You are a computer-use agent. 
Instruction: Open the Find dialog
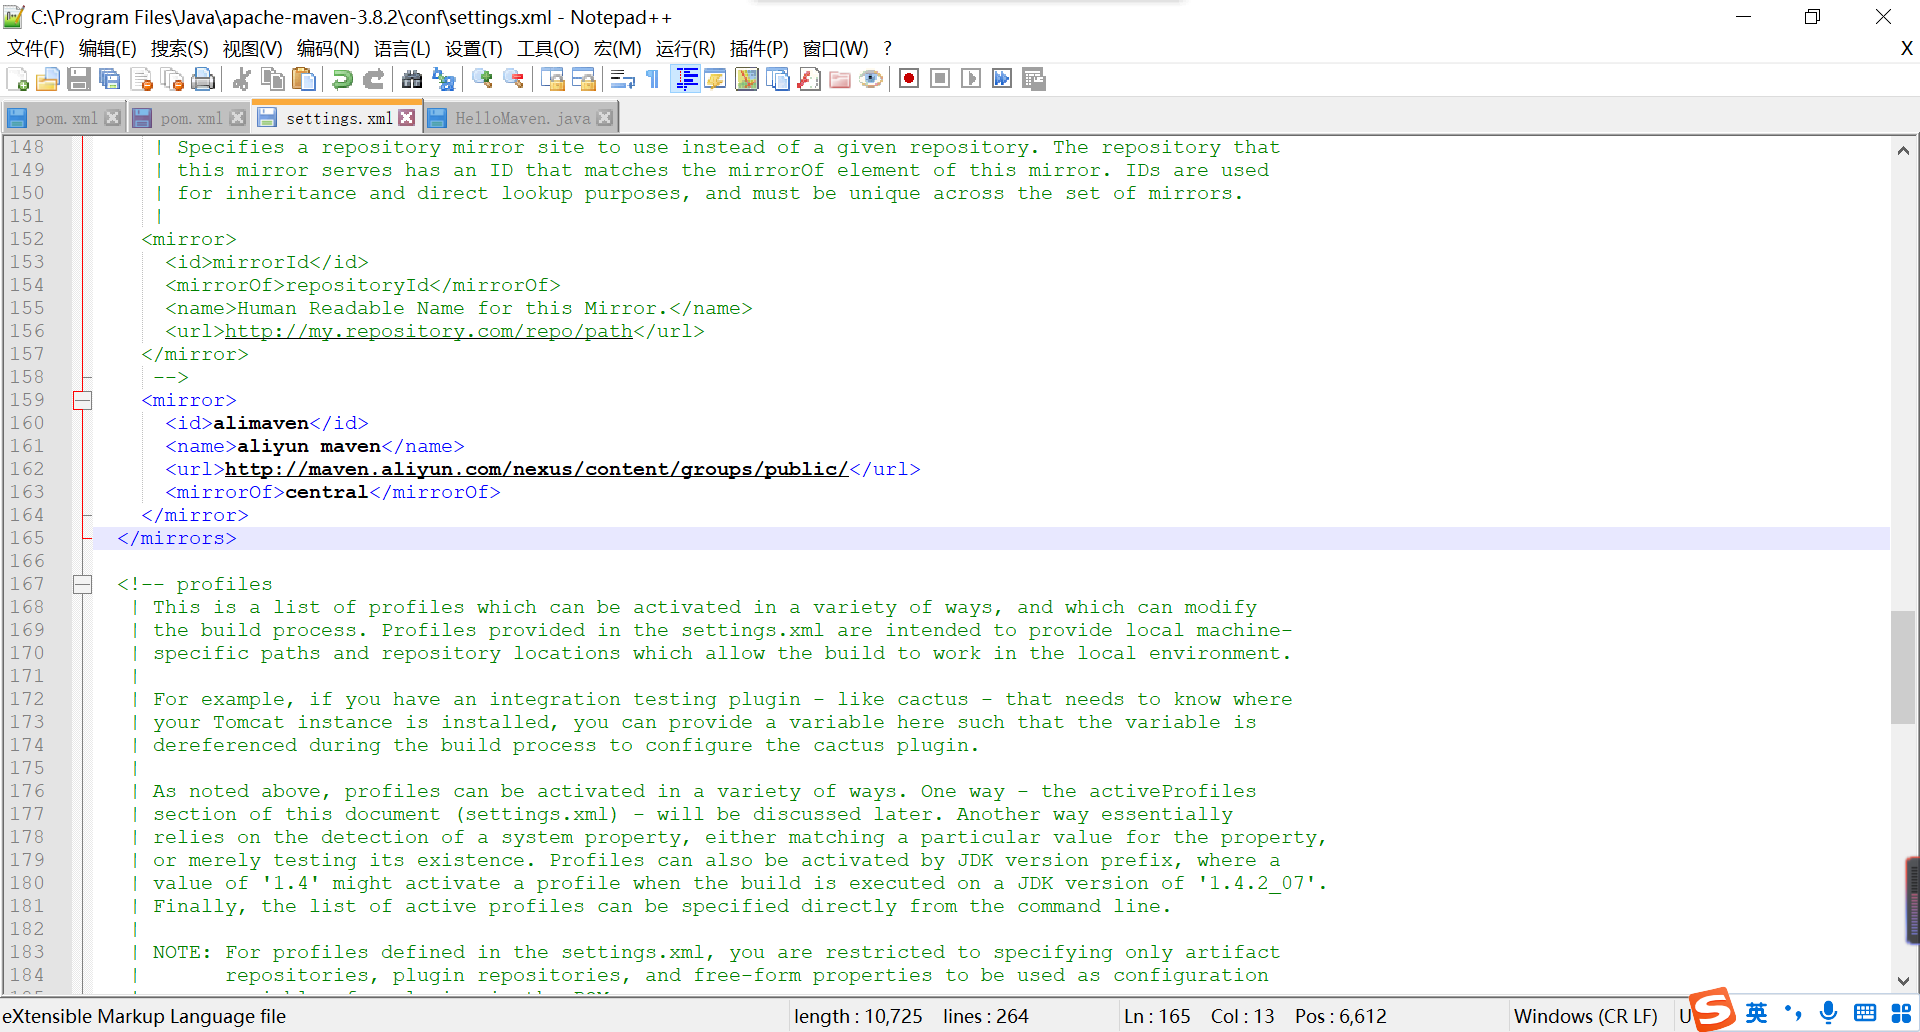(x=412, y=79)
